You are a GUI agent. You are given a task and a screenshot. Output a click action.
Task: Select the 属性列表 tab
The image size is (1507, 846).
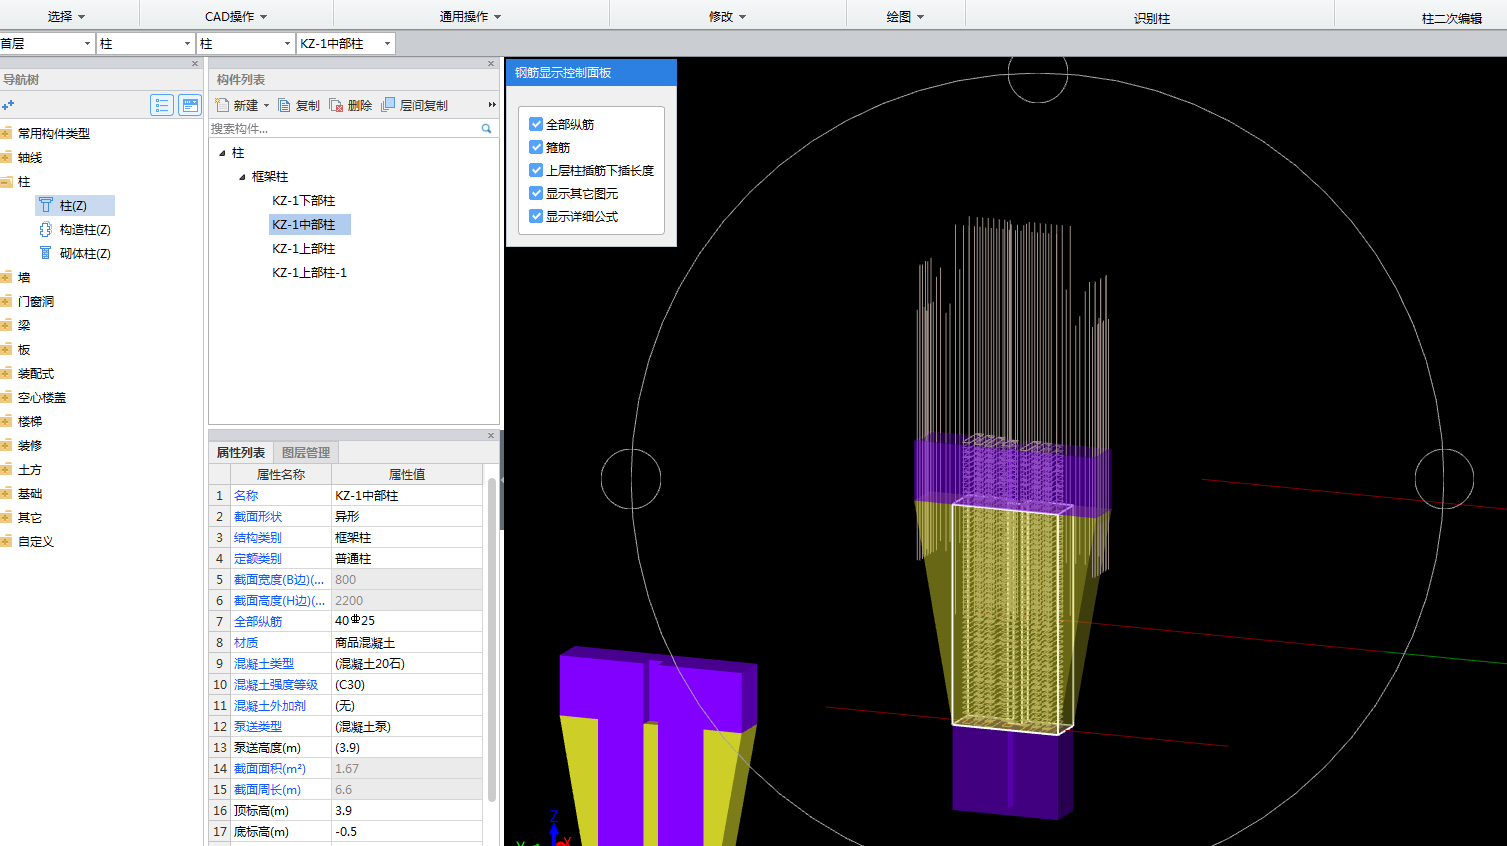pyautogui.click(x=241, y=453)
